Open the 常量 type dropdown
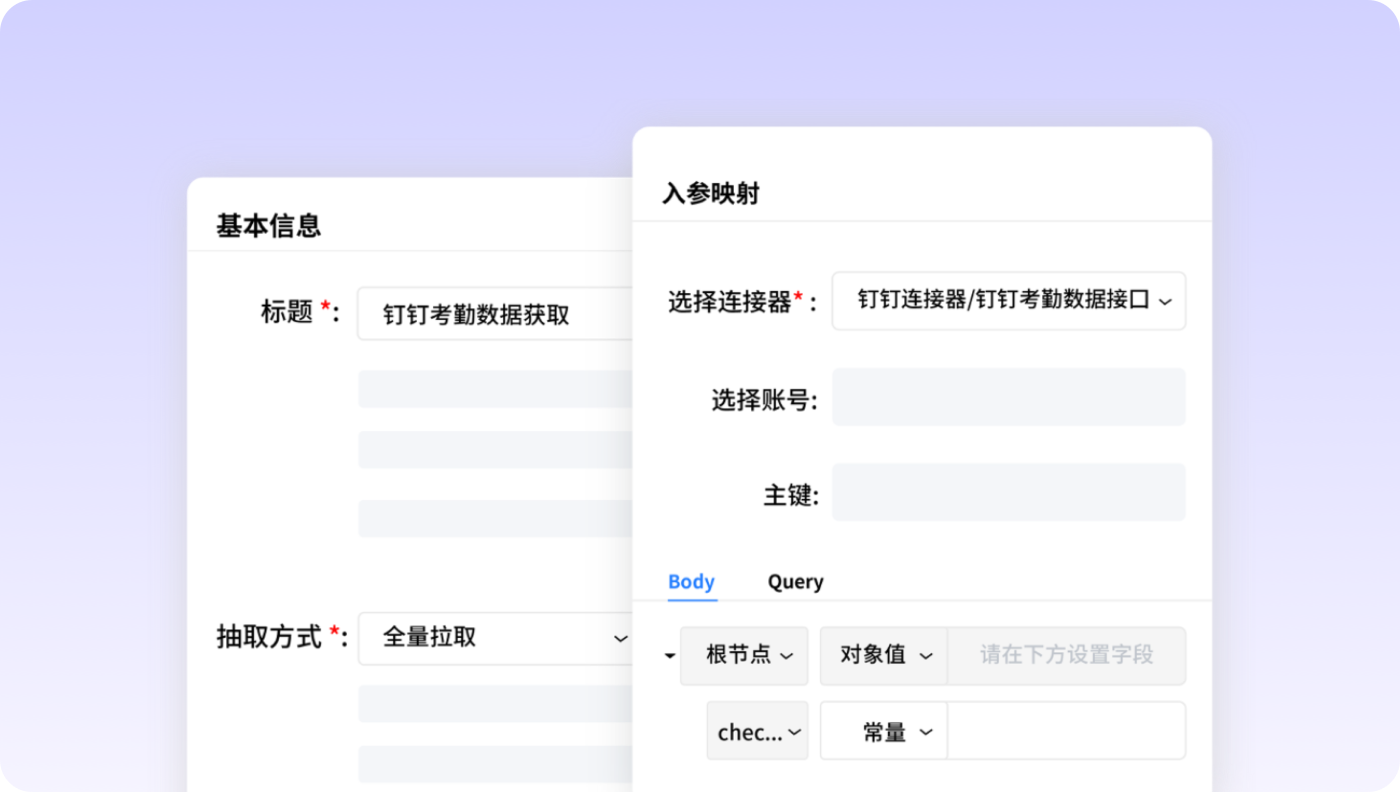This screenshot has width=1400, height=792. click(884, 732)
